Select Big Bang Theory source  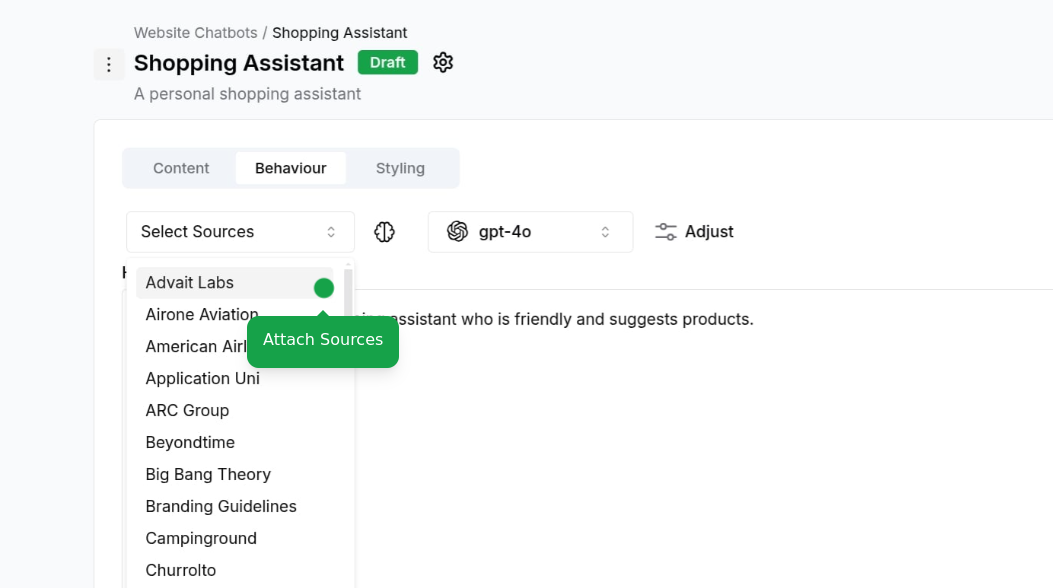tap(234, 475)
